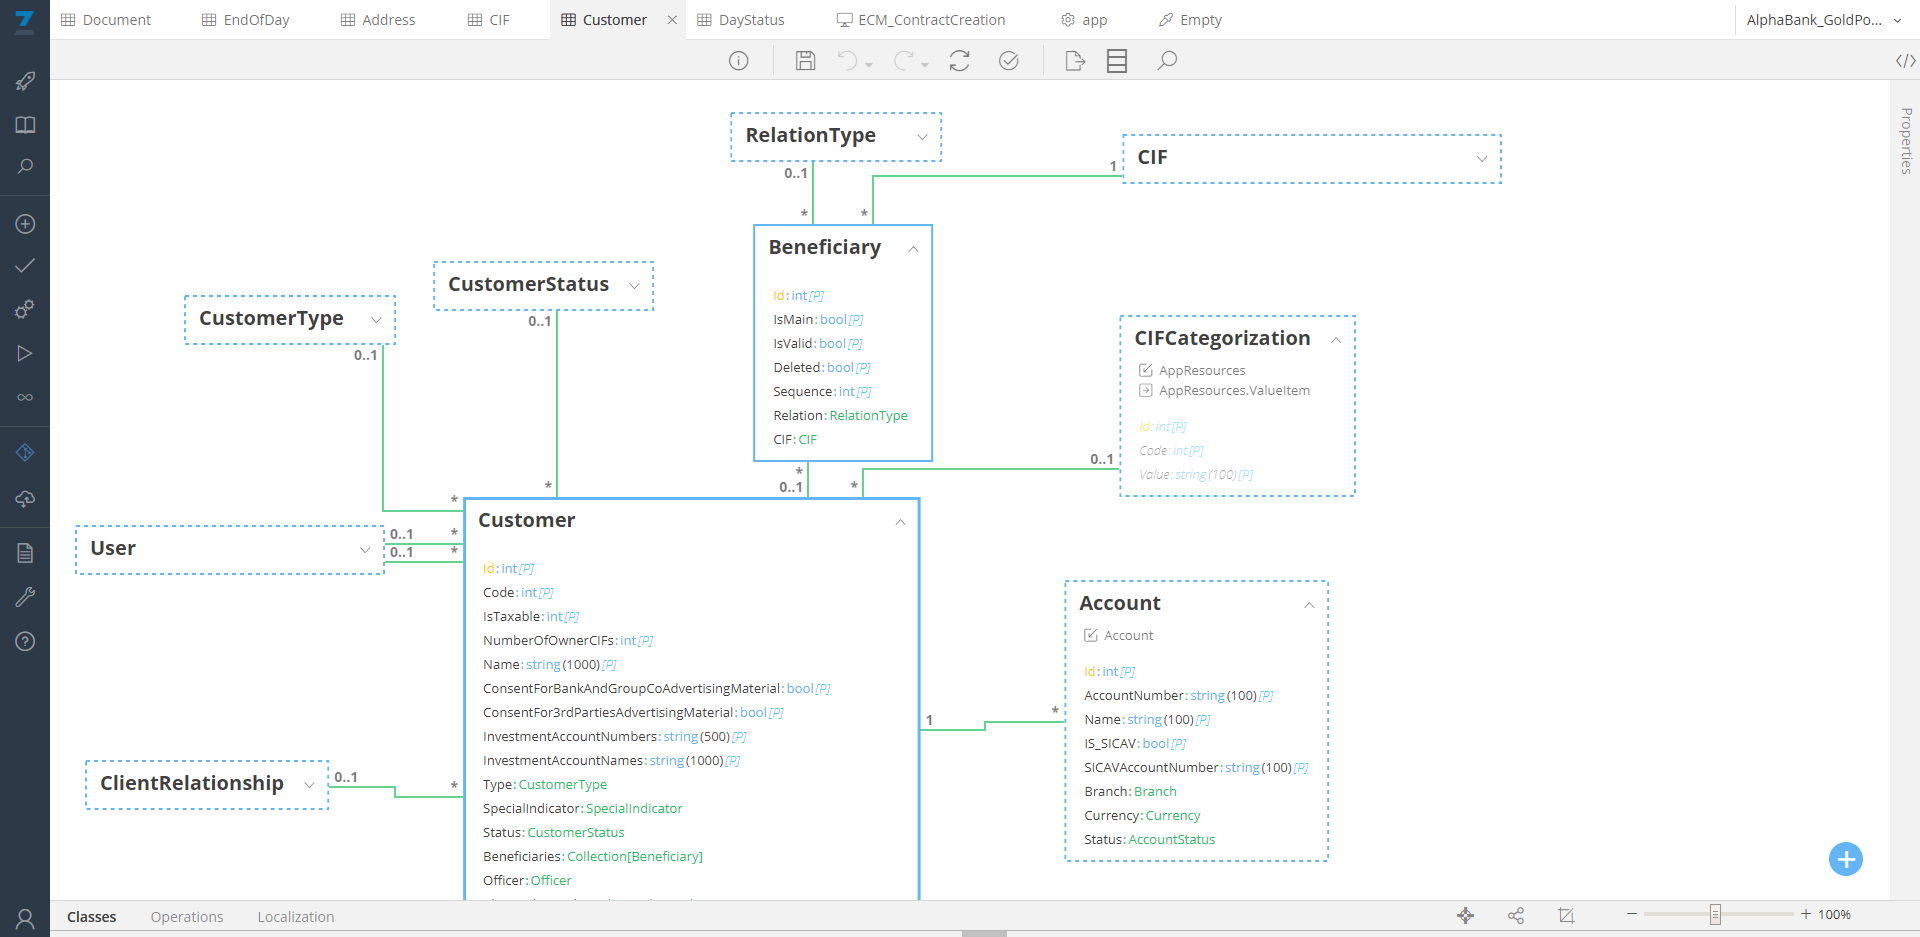Click the zoom slider handle

coord(1715,914)
